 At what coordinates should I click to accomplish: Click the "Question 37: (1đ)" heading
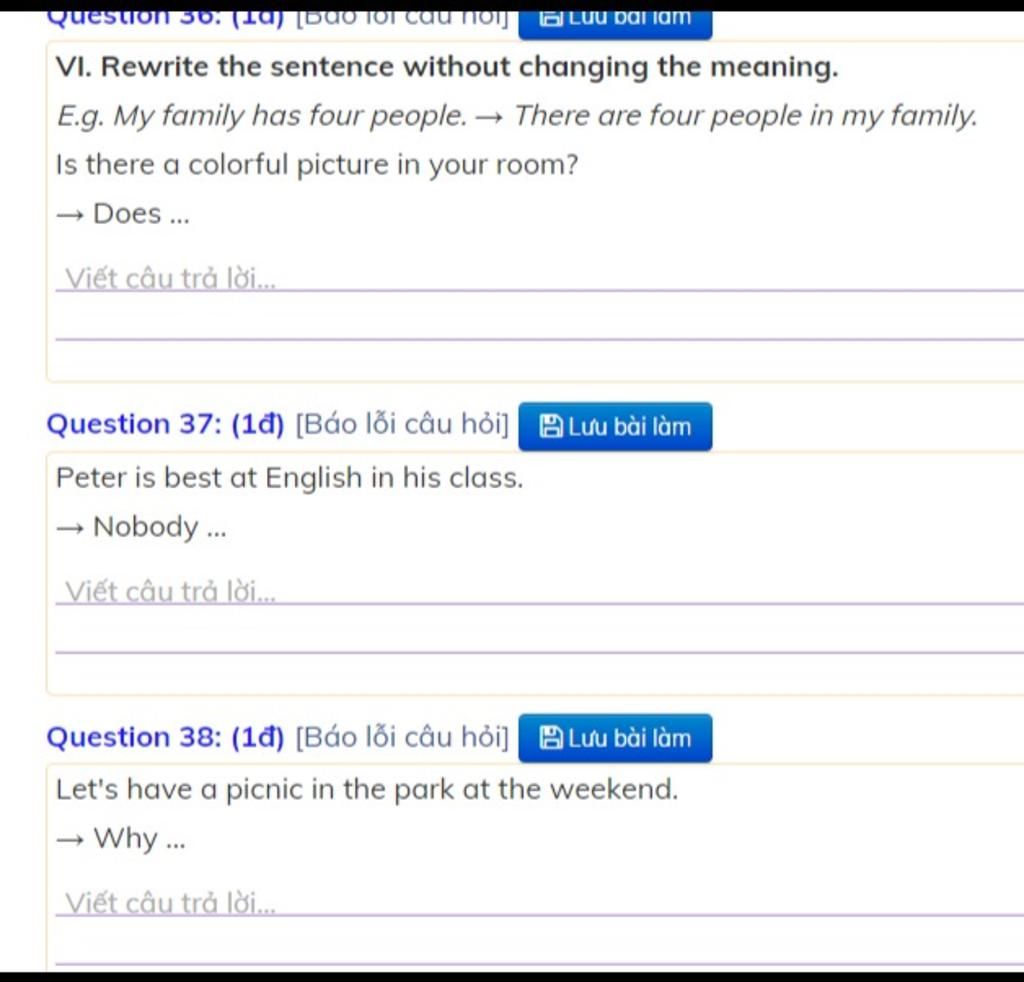click(x=166, y=425)
